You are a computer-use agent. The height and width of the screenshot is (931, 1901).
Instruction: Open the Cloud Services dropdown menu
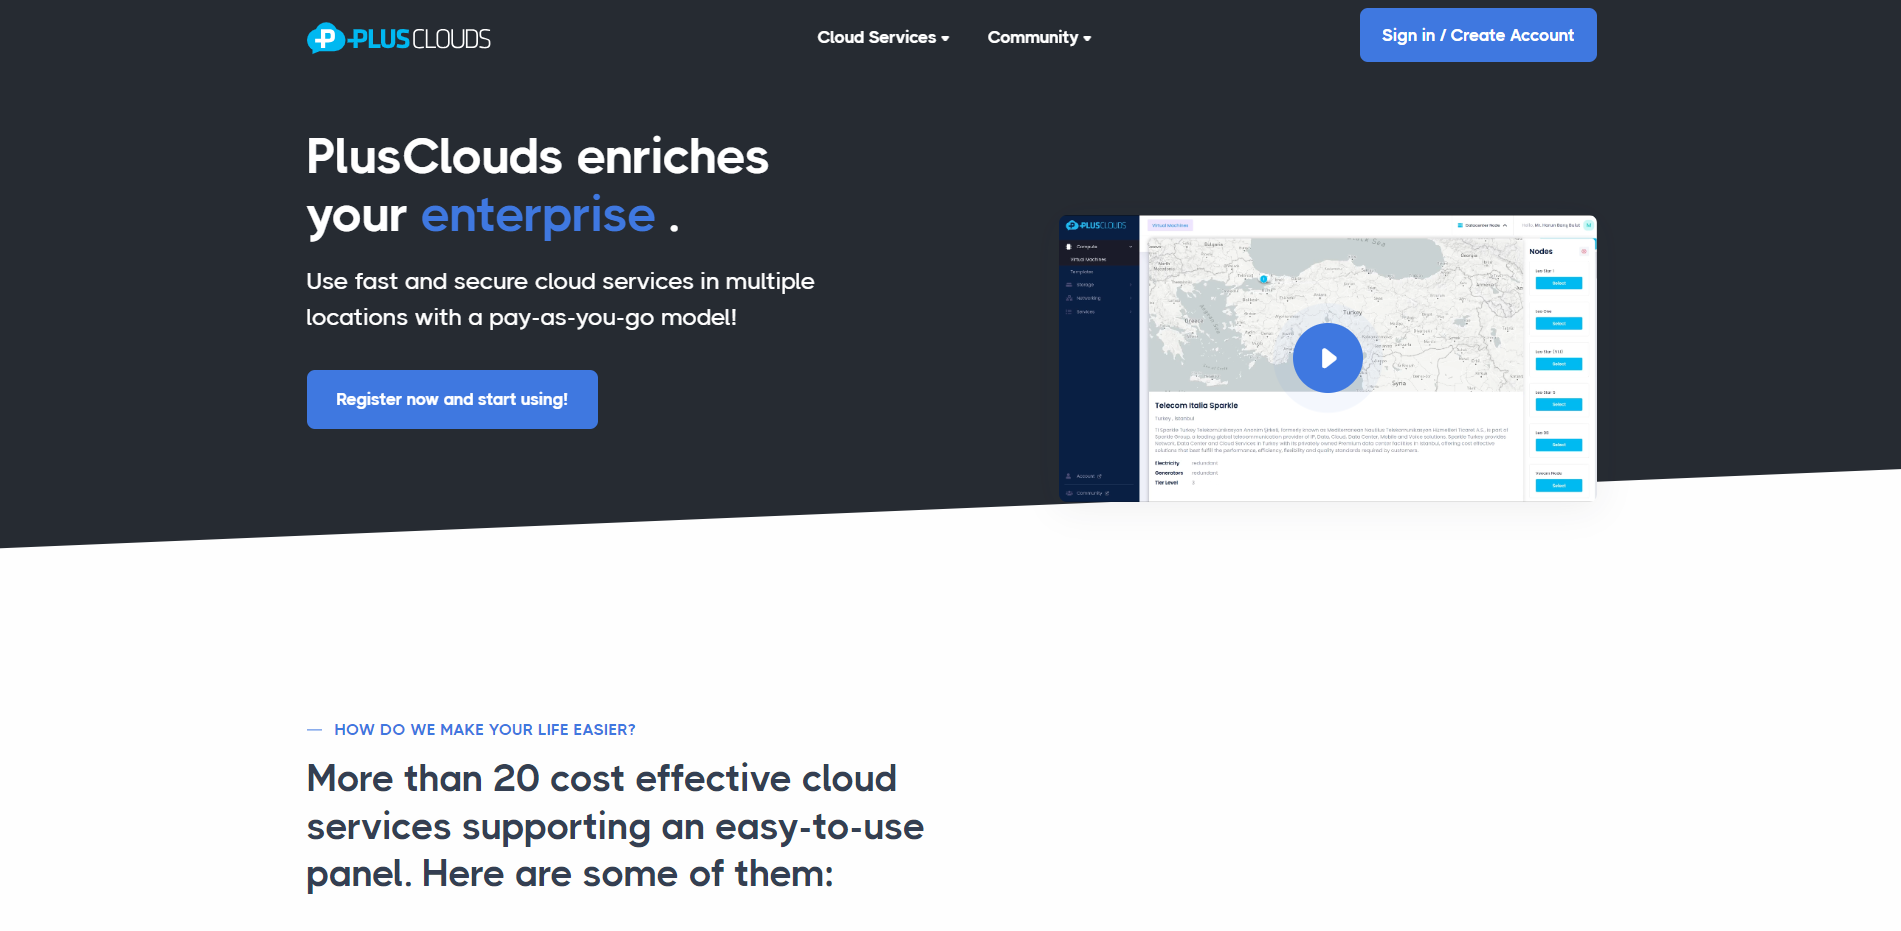883,37
